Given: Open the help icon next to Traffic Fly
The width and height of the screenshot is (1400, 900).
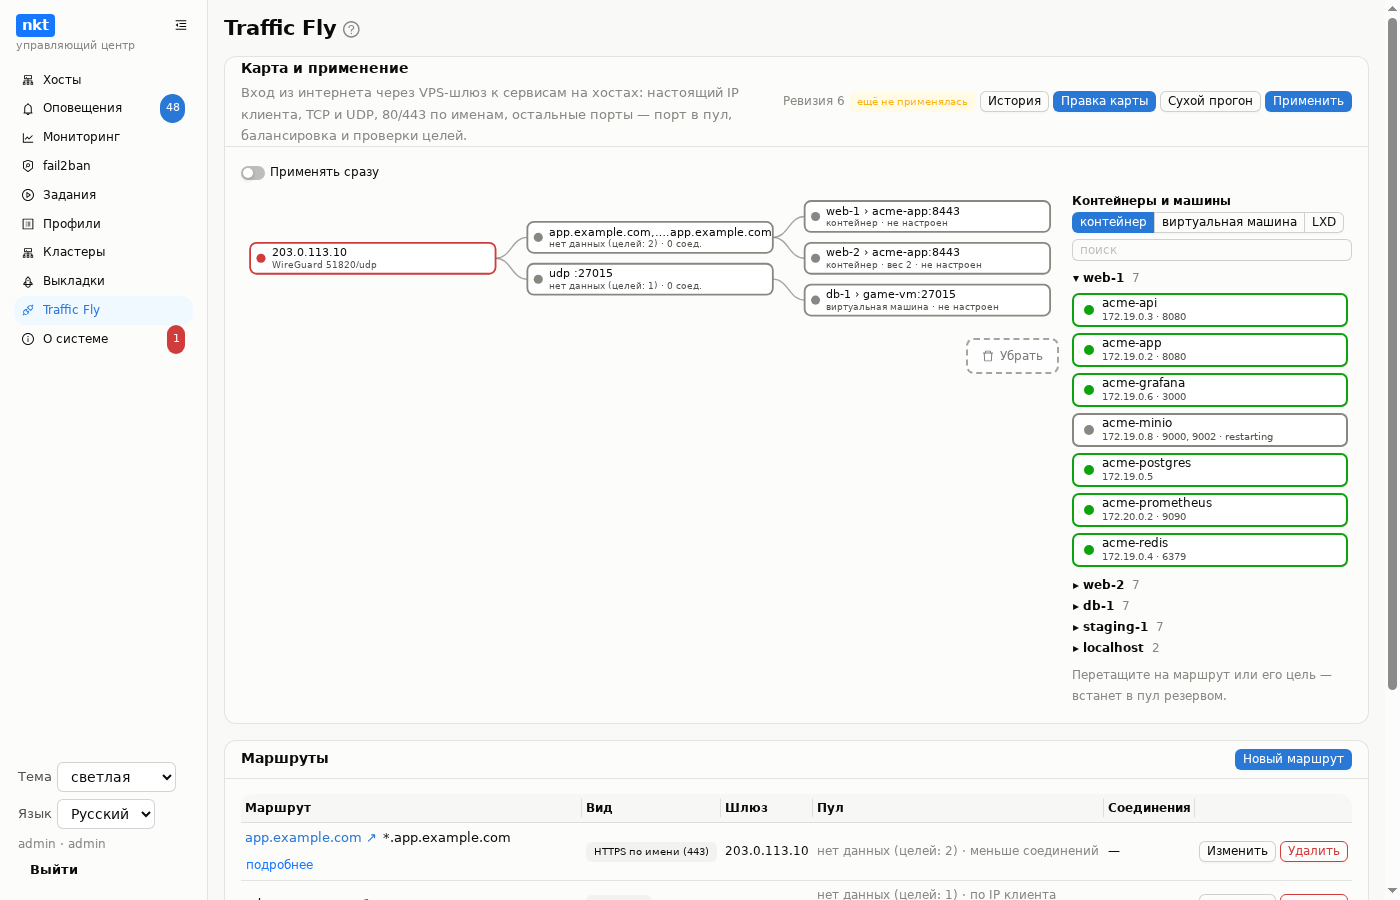Looking at the screenshot, I should pyautogui.click(x=351, y=29).
